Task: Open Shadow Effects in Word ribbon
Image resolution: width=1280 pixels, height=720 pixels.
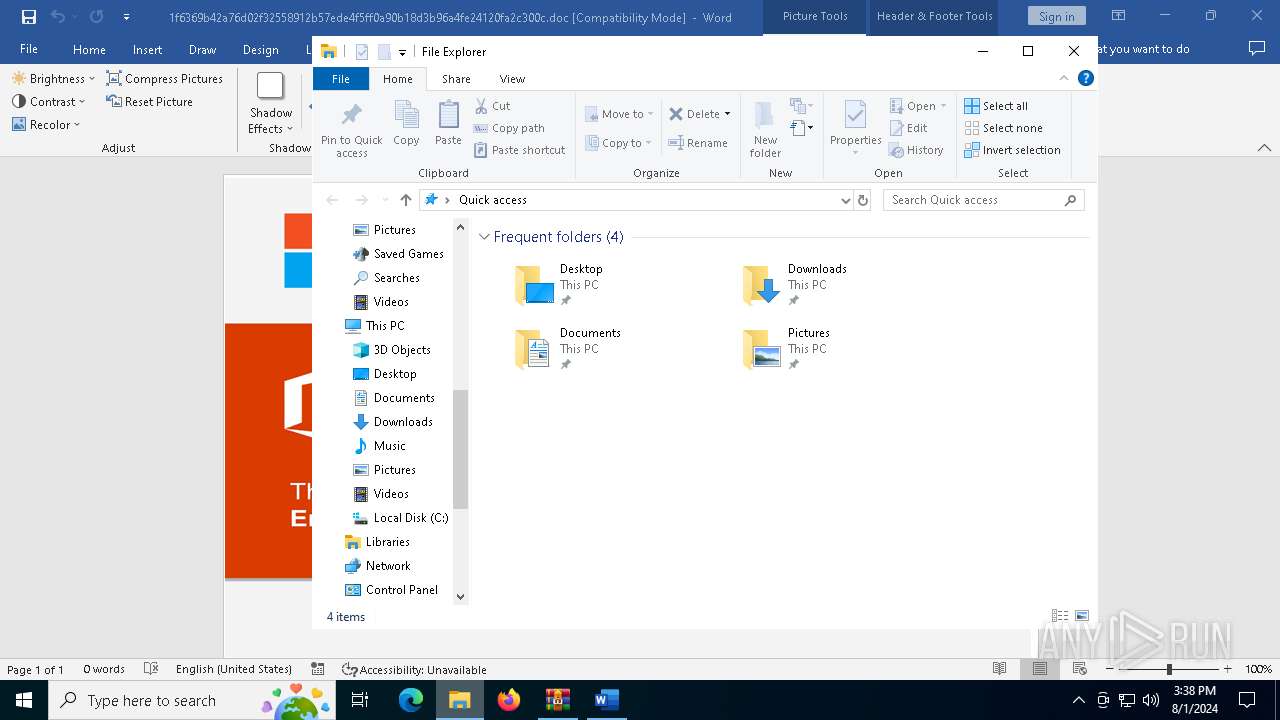Action: coord(270,104)
